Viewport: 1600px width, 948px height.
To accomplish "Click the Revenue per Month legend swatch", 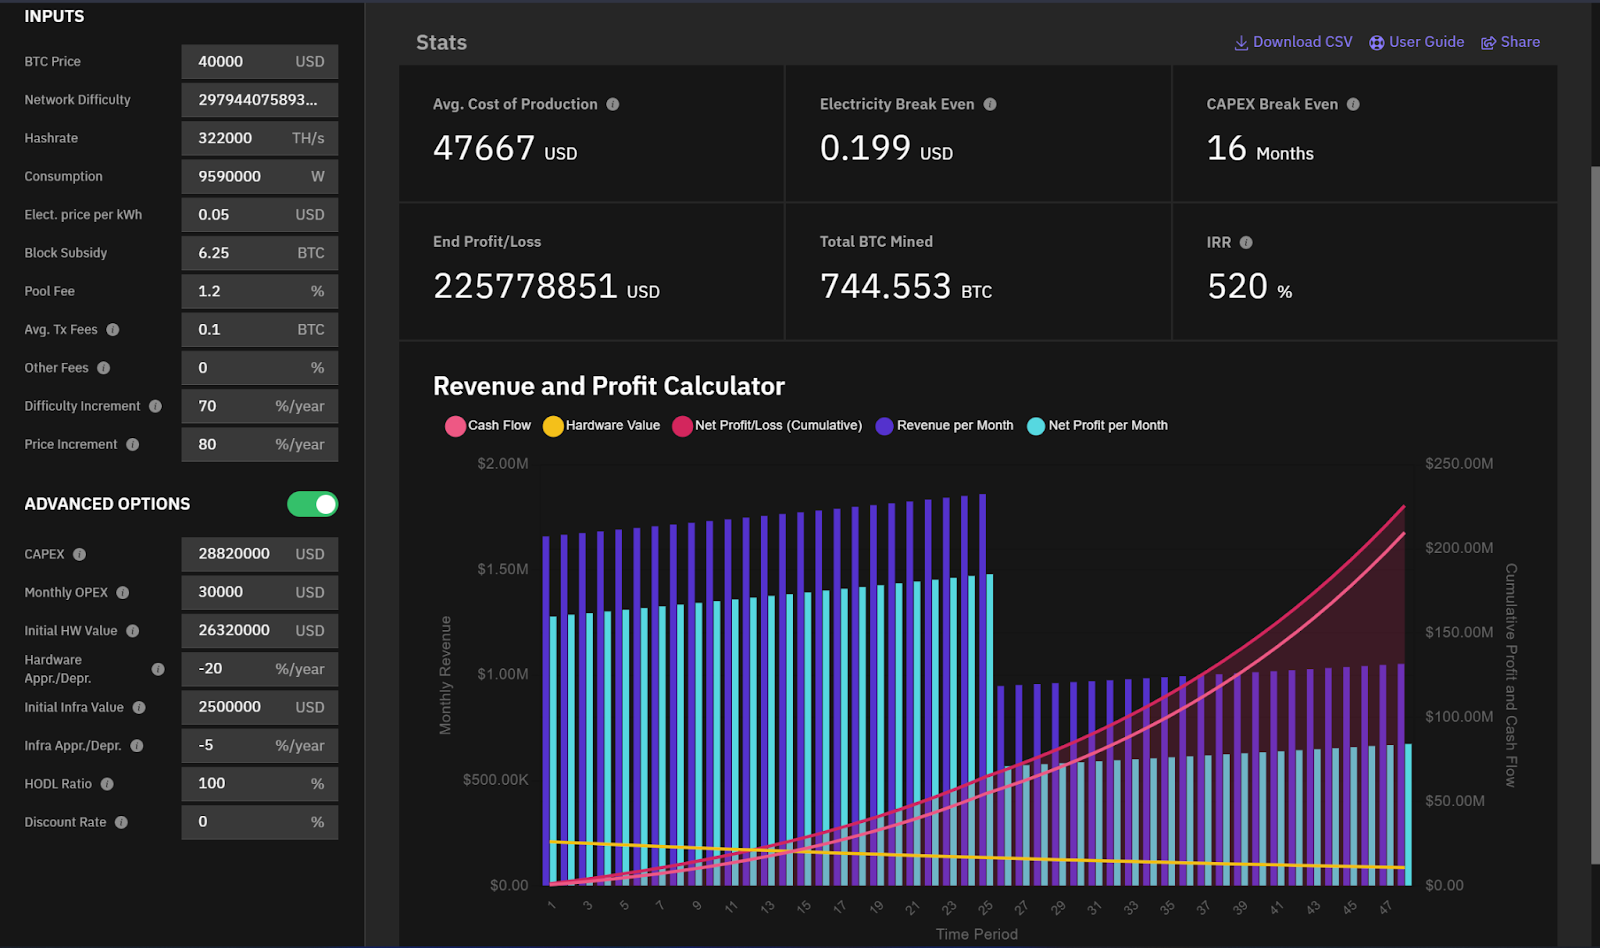I will tap(884, 426).
